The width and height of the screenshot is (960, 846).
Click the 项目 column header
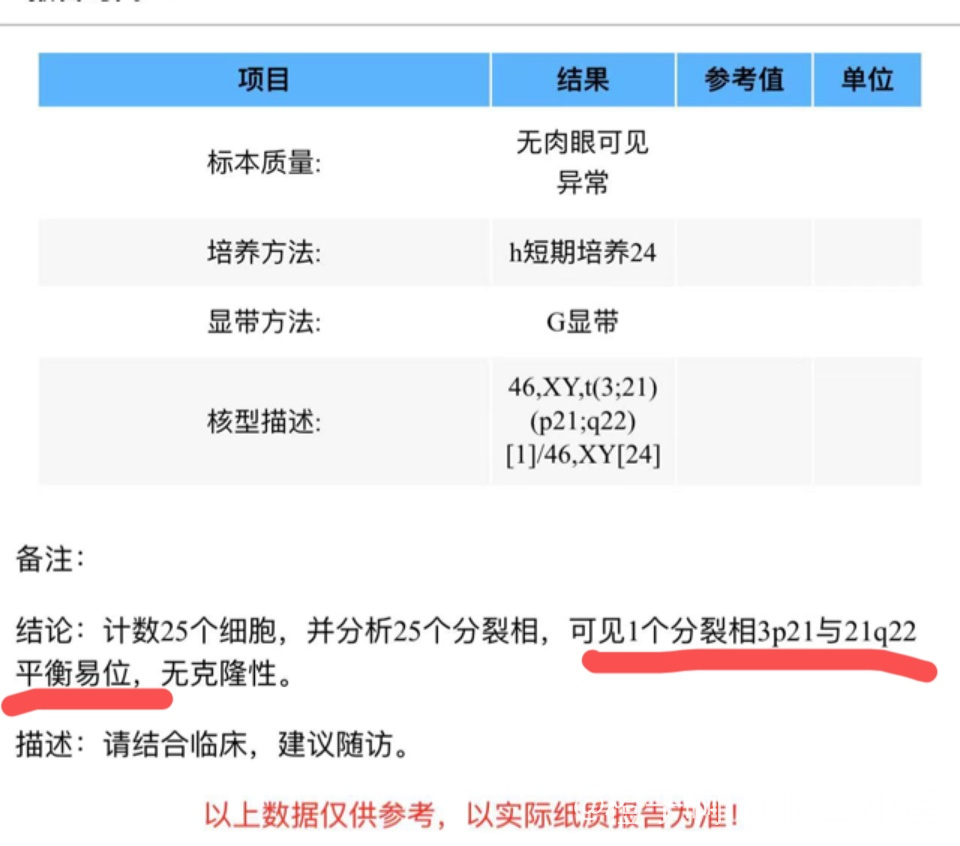click(264, 80)
